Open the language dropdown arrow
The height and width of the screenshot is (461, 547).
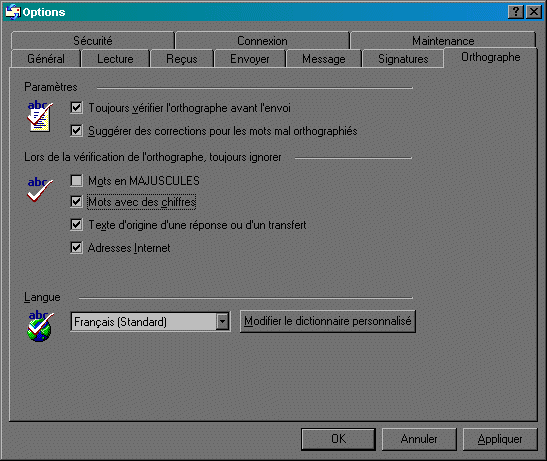tap(222, 321)
